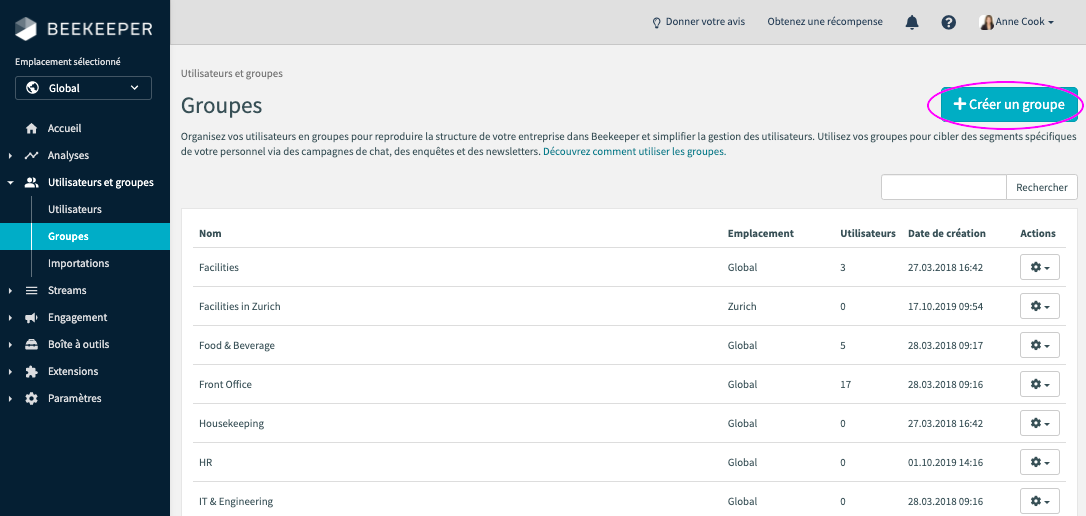The height and width of the screenshot is (516, 1086).
Task: Click the Emplacement column header
Action: pos(760,233)
